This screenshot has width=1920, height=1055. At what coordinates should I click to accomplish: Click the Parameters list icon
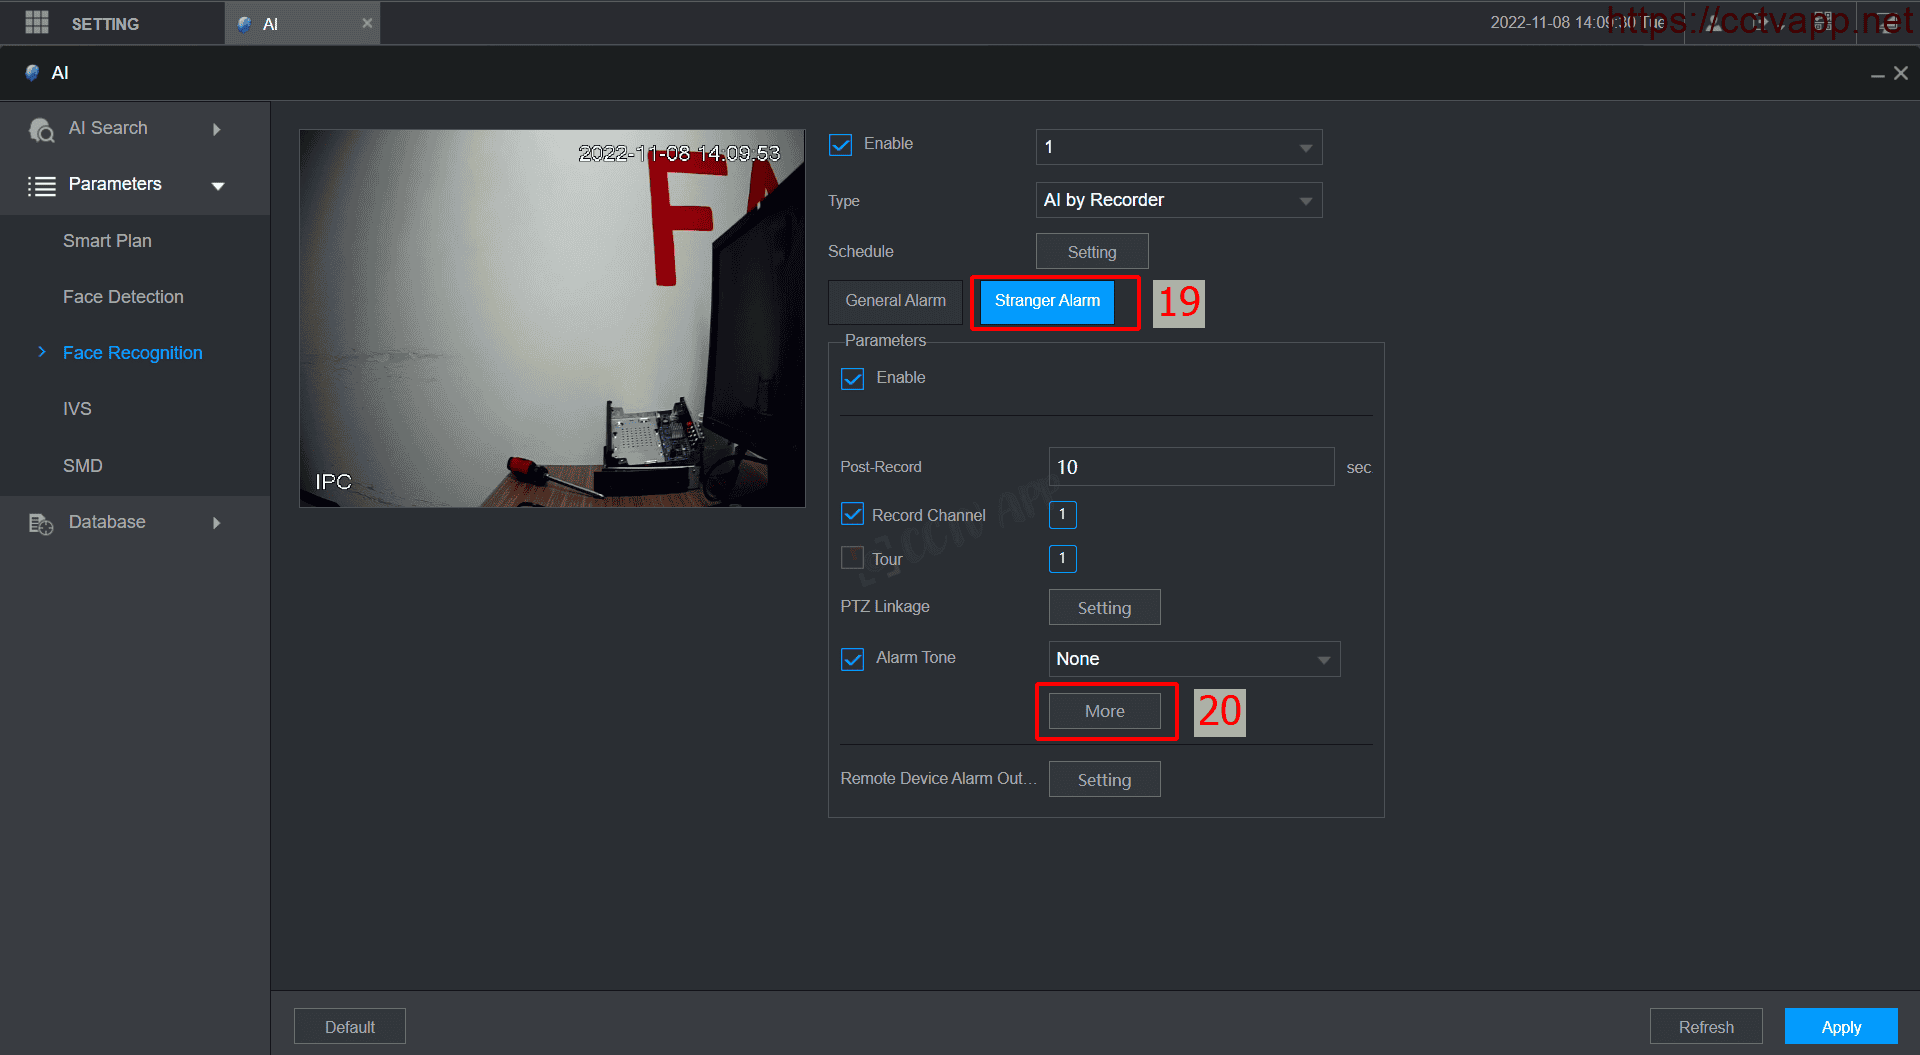(x=41, y=186)
